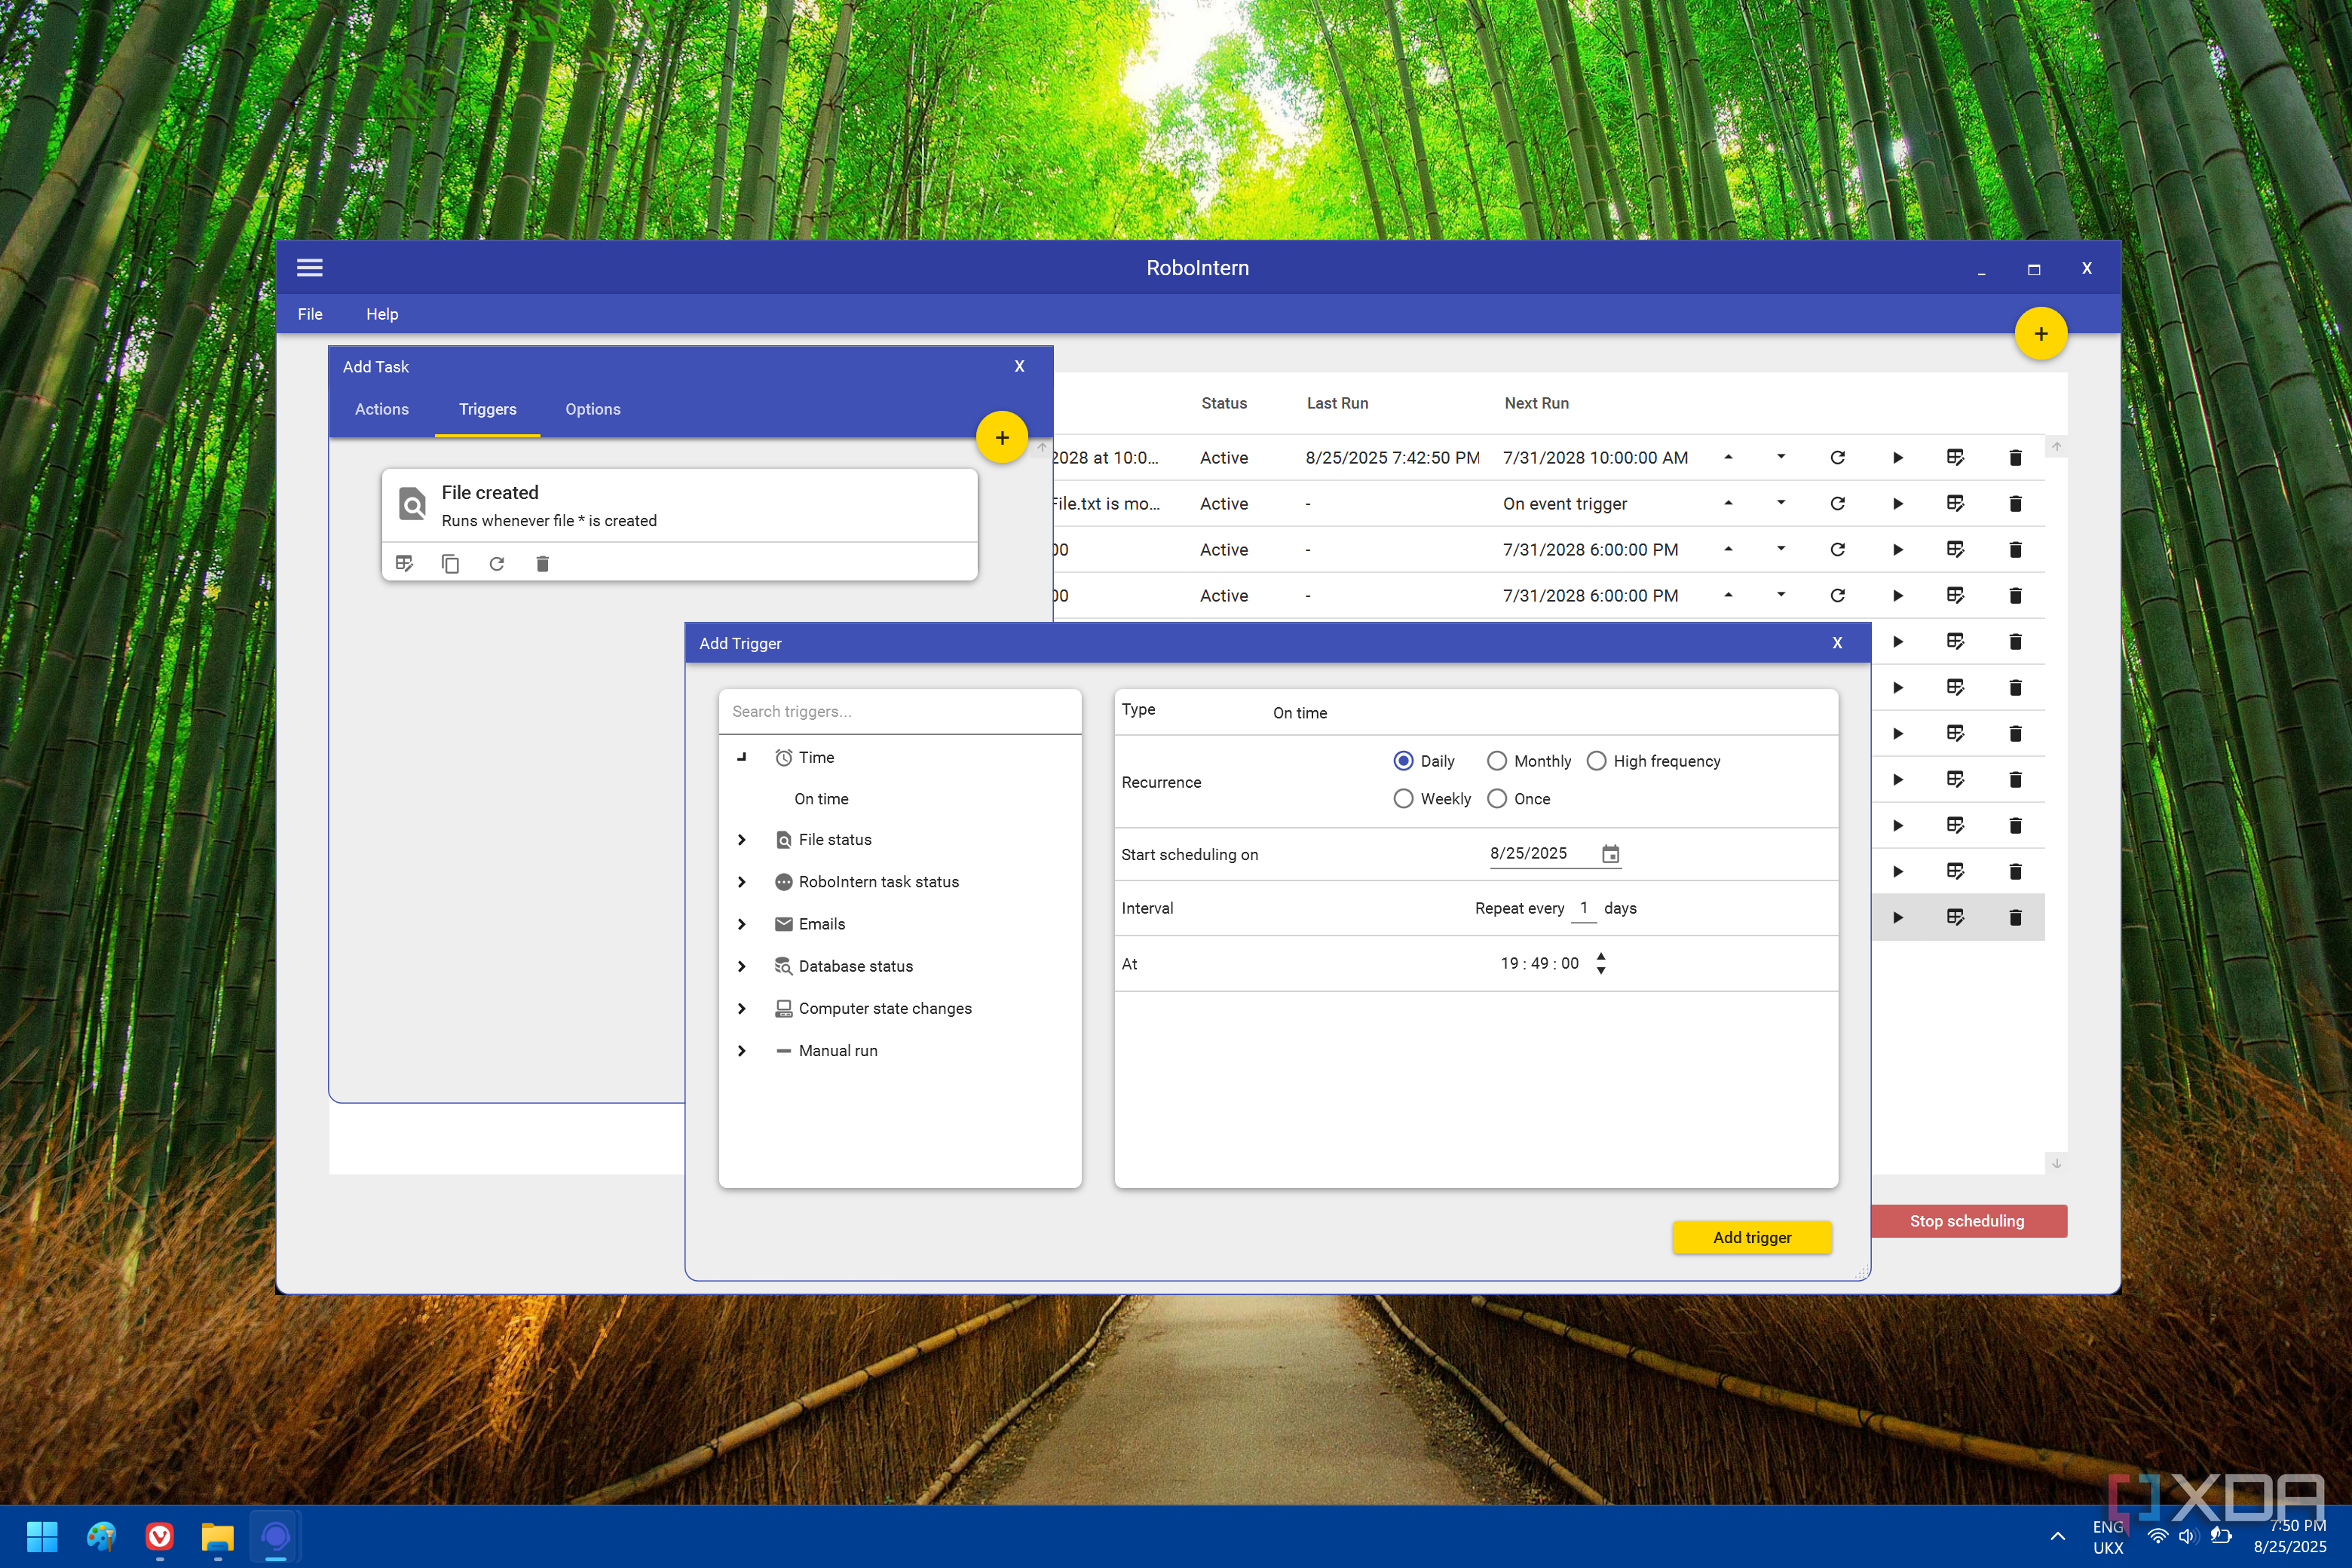Close the Add Trigger dialog
2352x1568 pixels.
point(1837,643)
